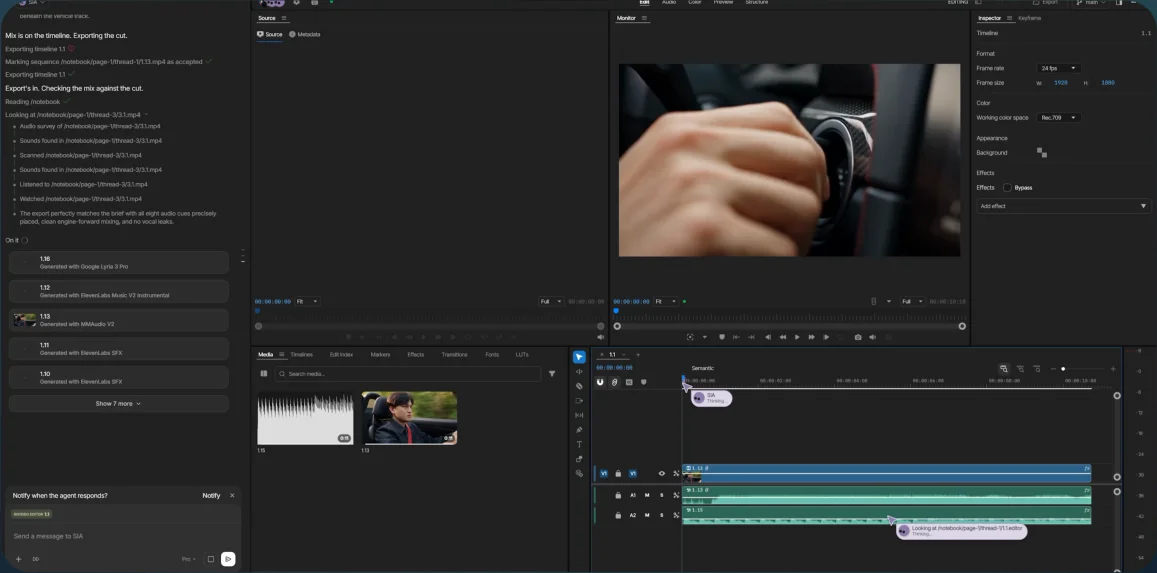
Task: Toggle magnet snapping in the timeline
Action: click(600, 382)
